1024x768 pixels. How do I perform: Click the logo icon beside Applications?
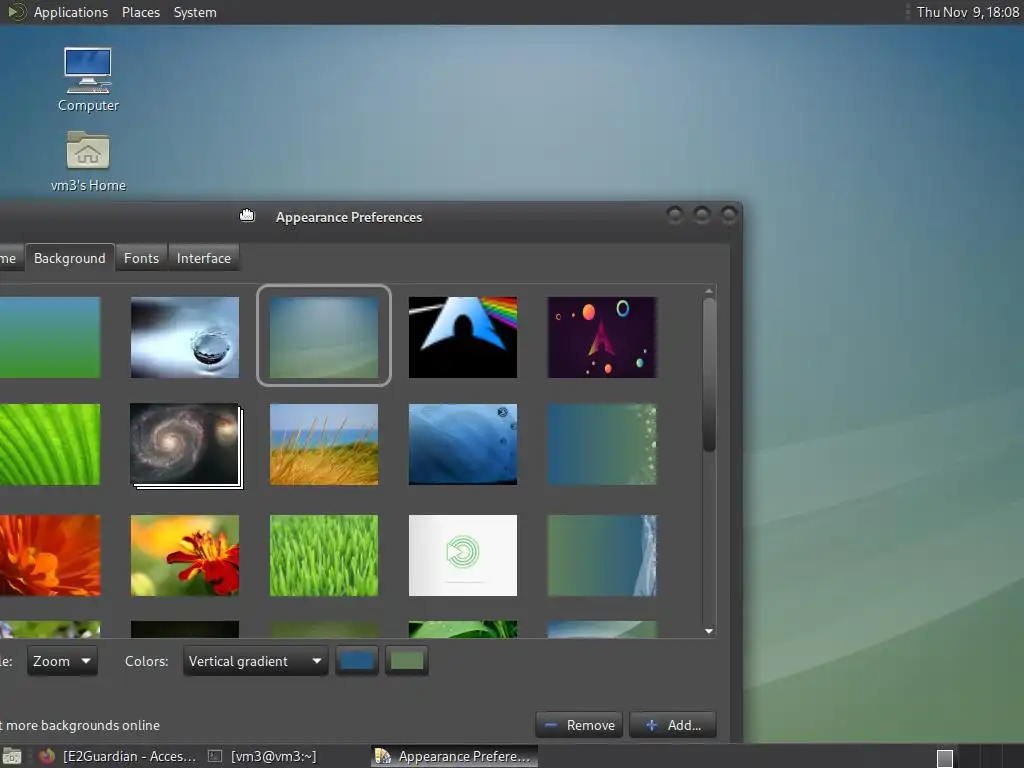pos(16,12)
